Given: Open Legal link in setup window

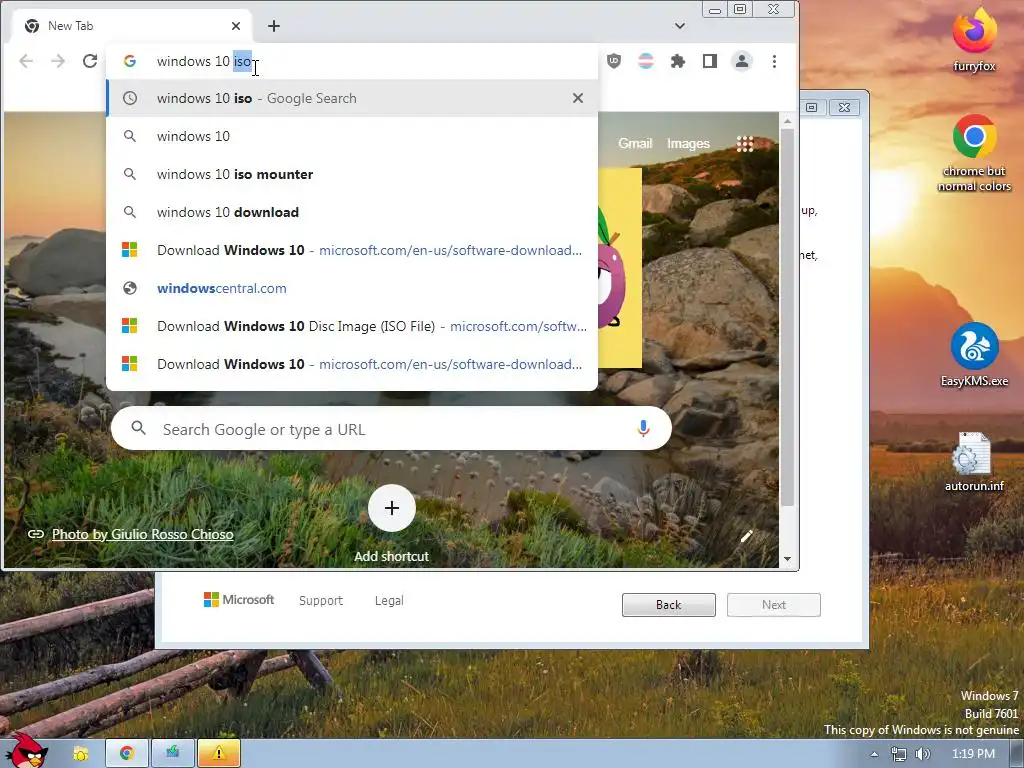Looking at the screenshot, I should [x=389, y=600].
